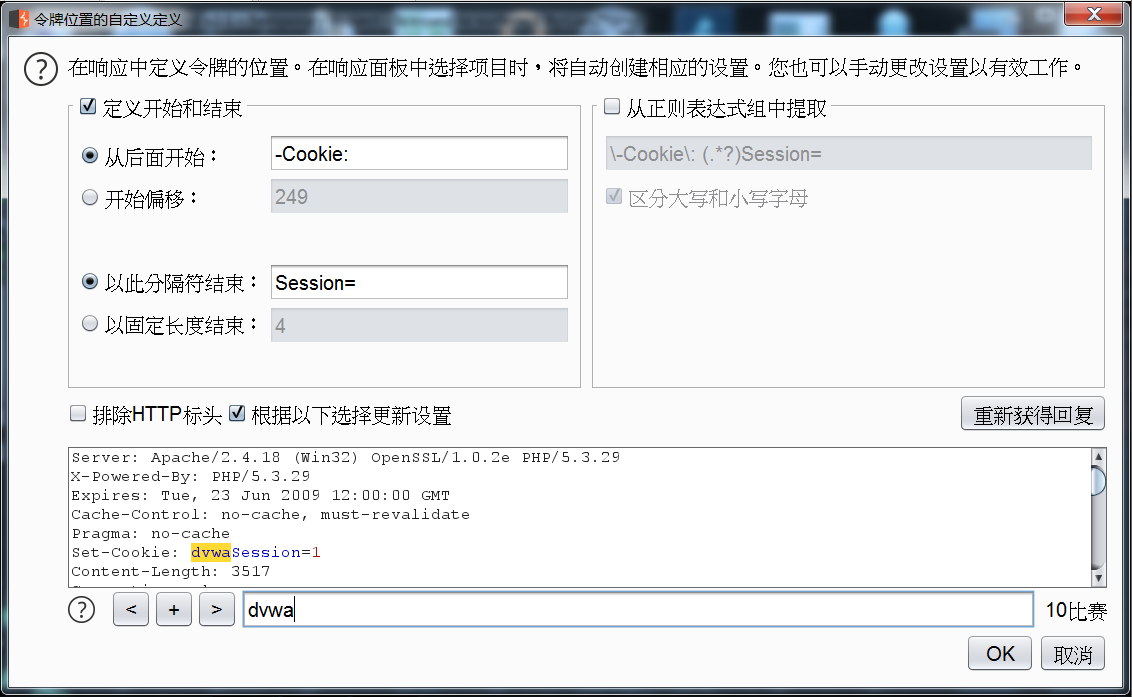Select the 以此分隔符结束 radio button
Image resolution: width=1132 pixels, height=697 pixels.
point(90,281)
